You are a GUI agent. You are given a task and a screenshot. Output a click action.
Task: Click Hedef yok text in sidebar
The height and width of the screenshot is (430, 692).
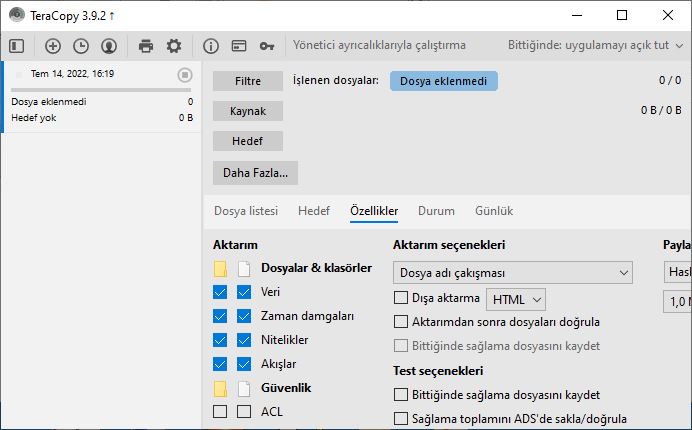(34, 118)
